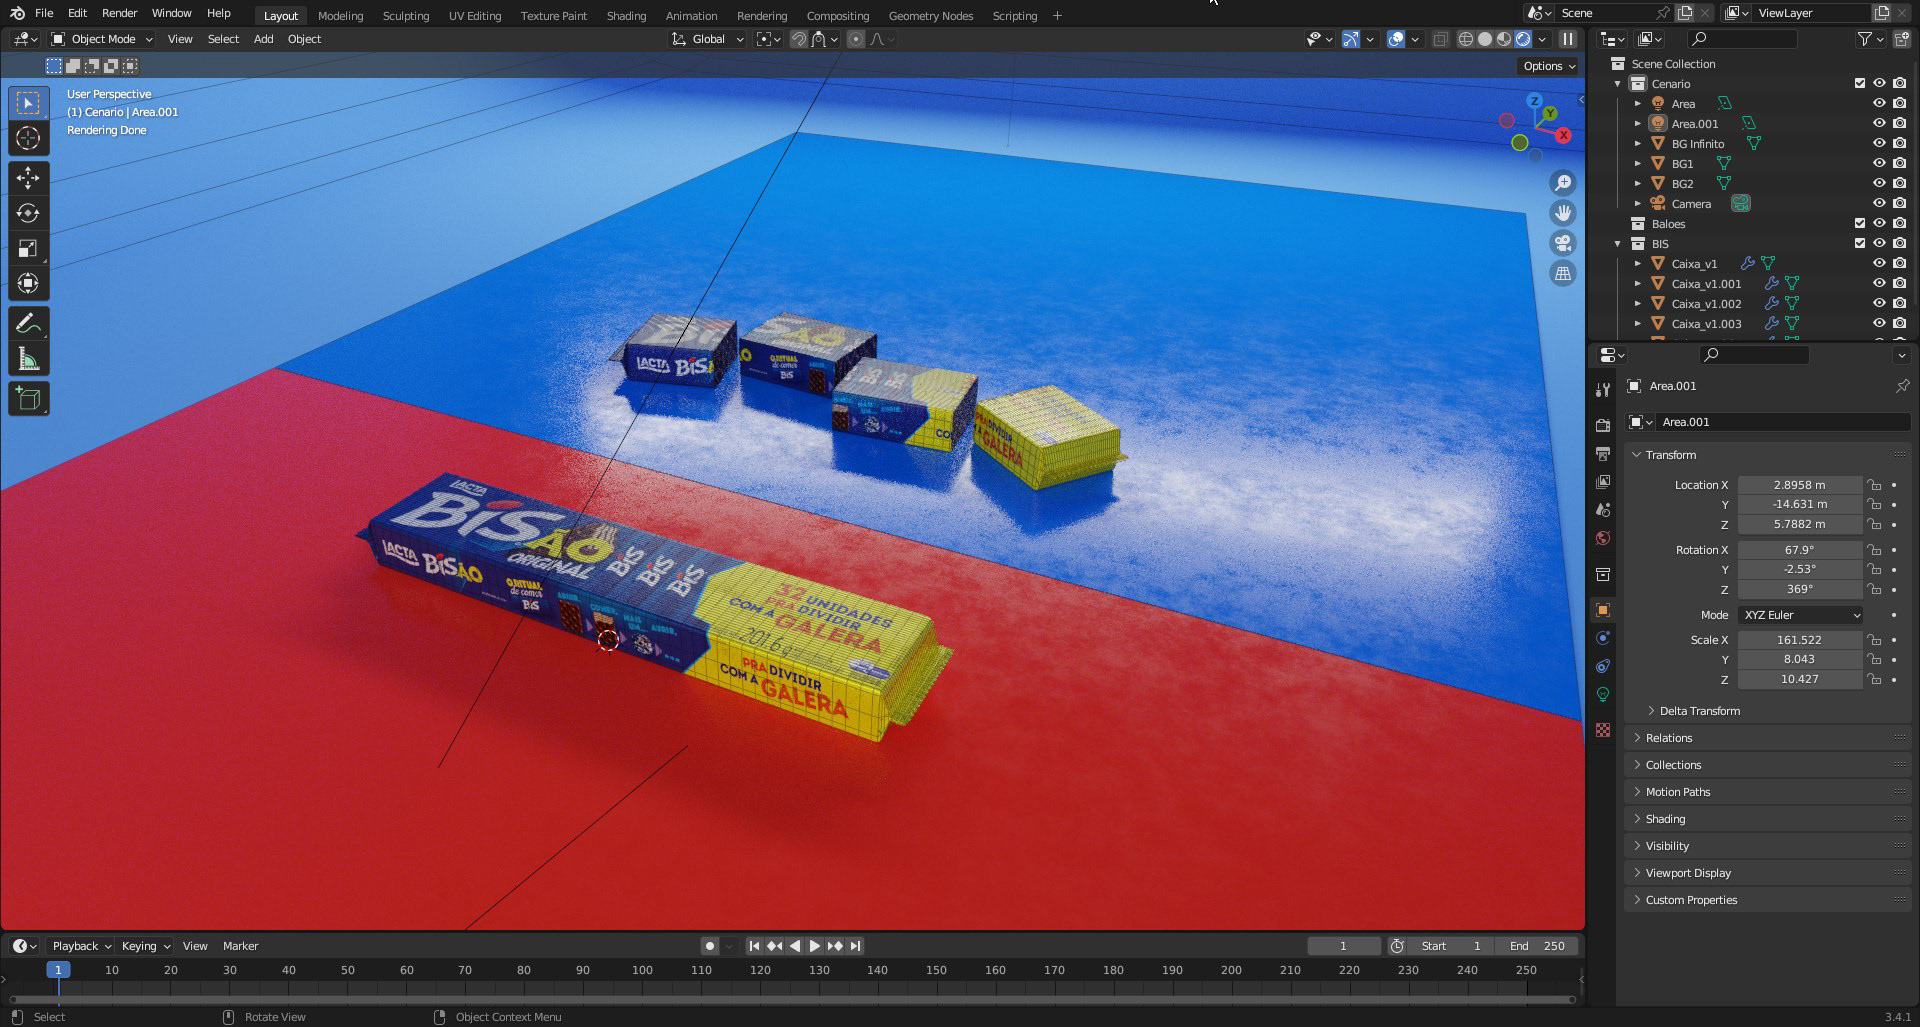Open the Object Data light properties tab
The height and width of the screenshot is (1027, 1920).
coord(1603,694)
